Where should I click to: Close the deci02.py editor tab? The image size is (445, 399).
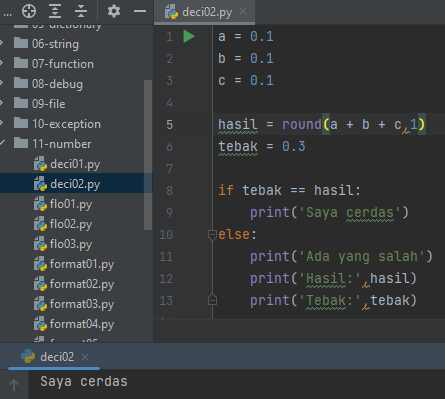pos(243,12)
